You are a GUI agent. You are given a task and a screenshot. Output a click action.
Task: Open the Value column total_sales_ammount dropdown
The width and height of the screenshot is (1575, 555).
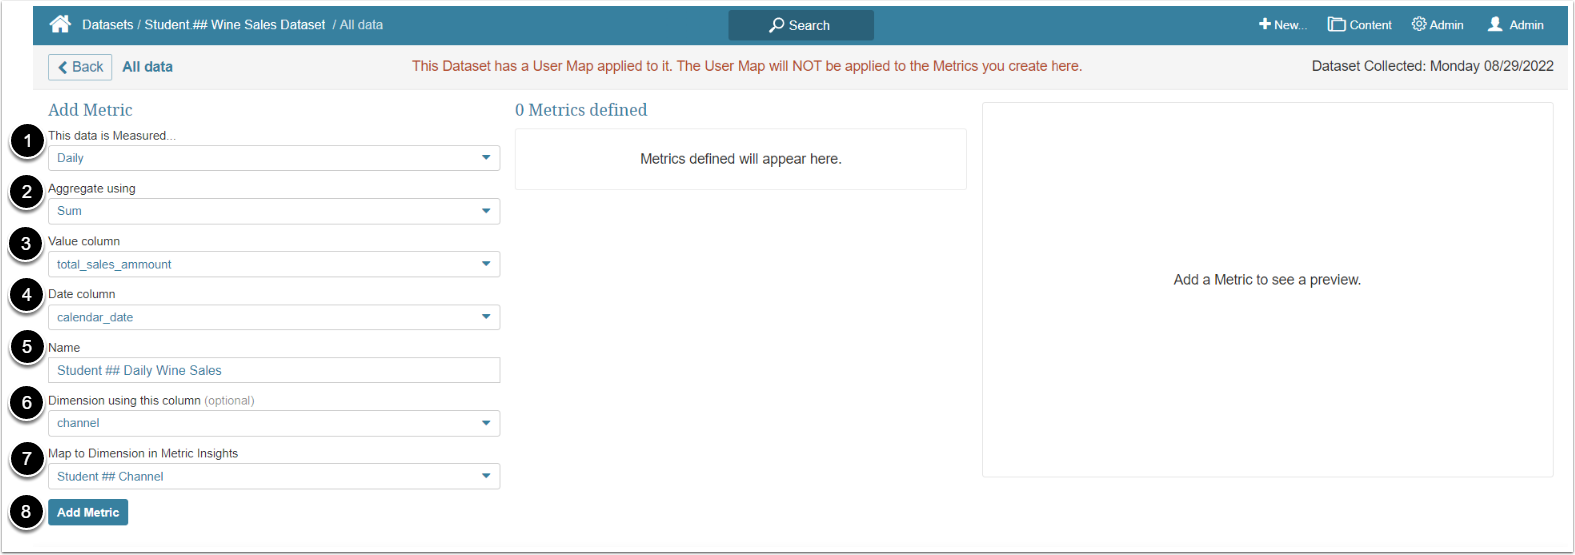click(x=274, y=264)
